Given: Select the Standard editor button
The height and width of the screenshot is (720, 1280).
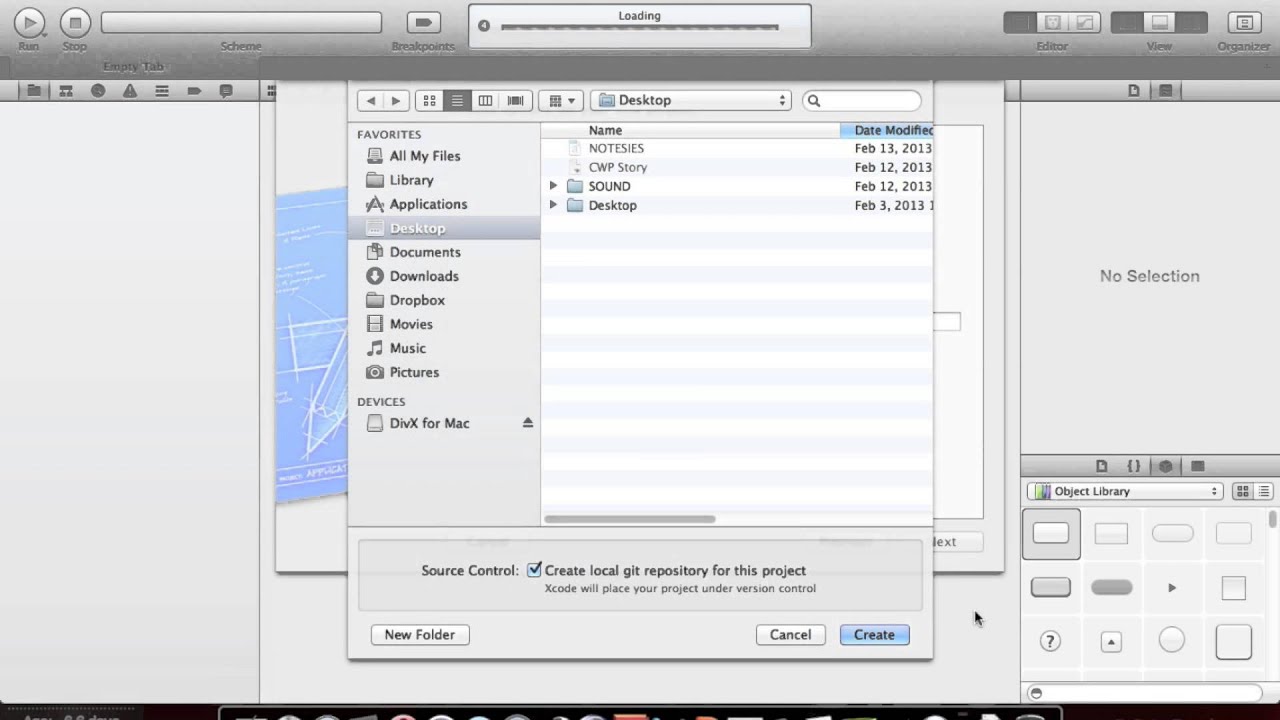Looking at the screenshot, I should pos(1020,22).
